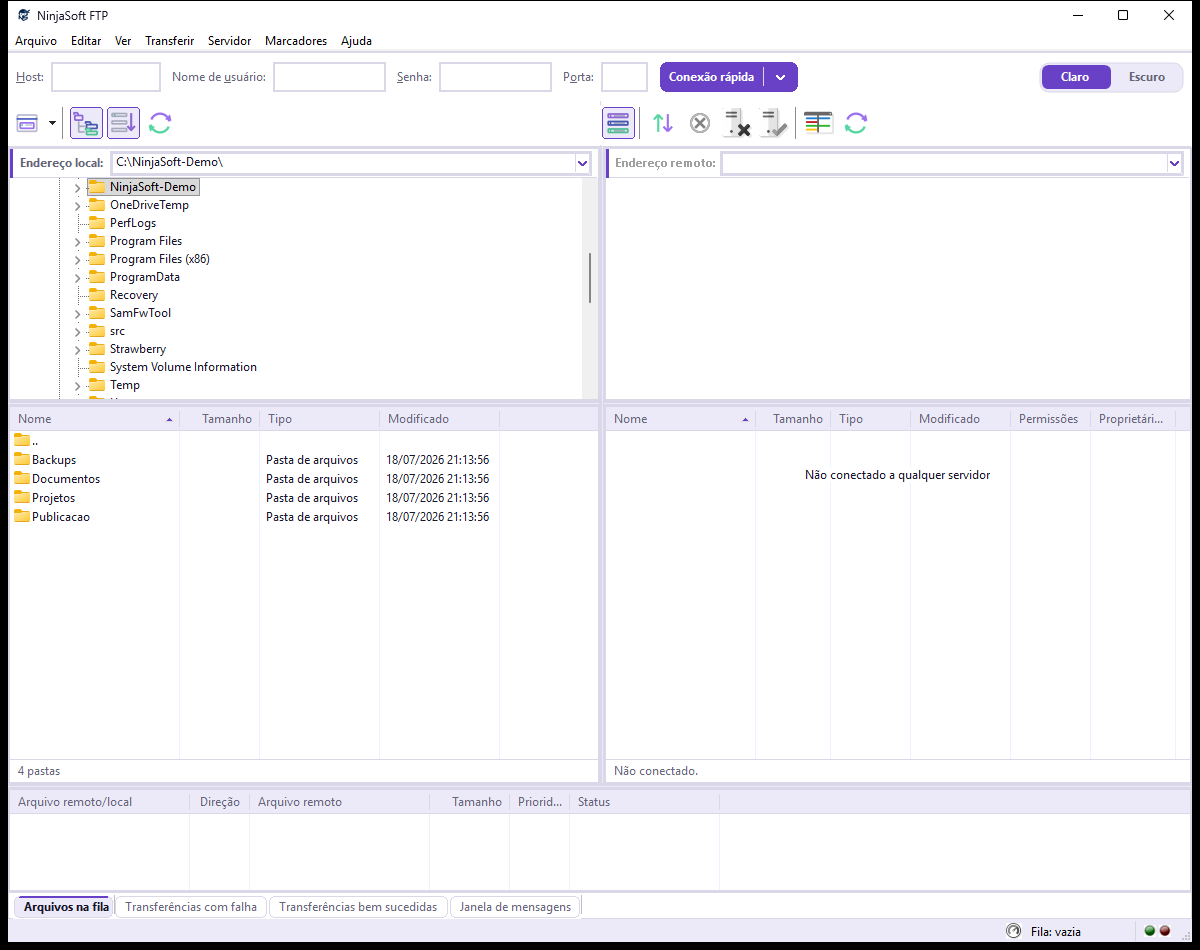Expand the NinjaSoft-Demo tree node
This screenshot has width=1200, height=950.
(77, 188)
